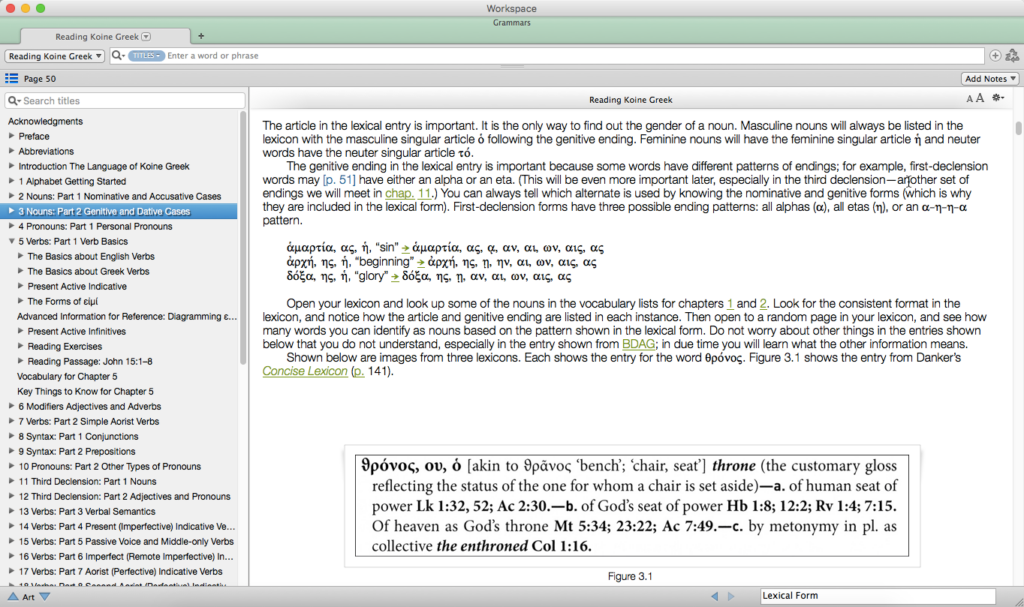1024x607 pixels.
Task: Click Grammars in the workspace zone bar
Action: point(511,21)
